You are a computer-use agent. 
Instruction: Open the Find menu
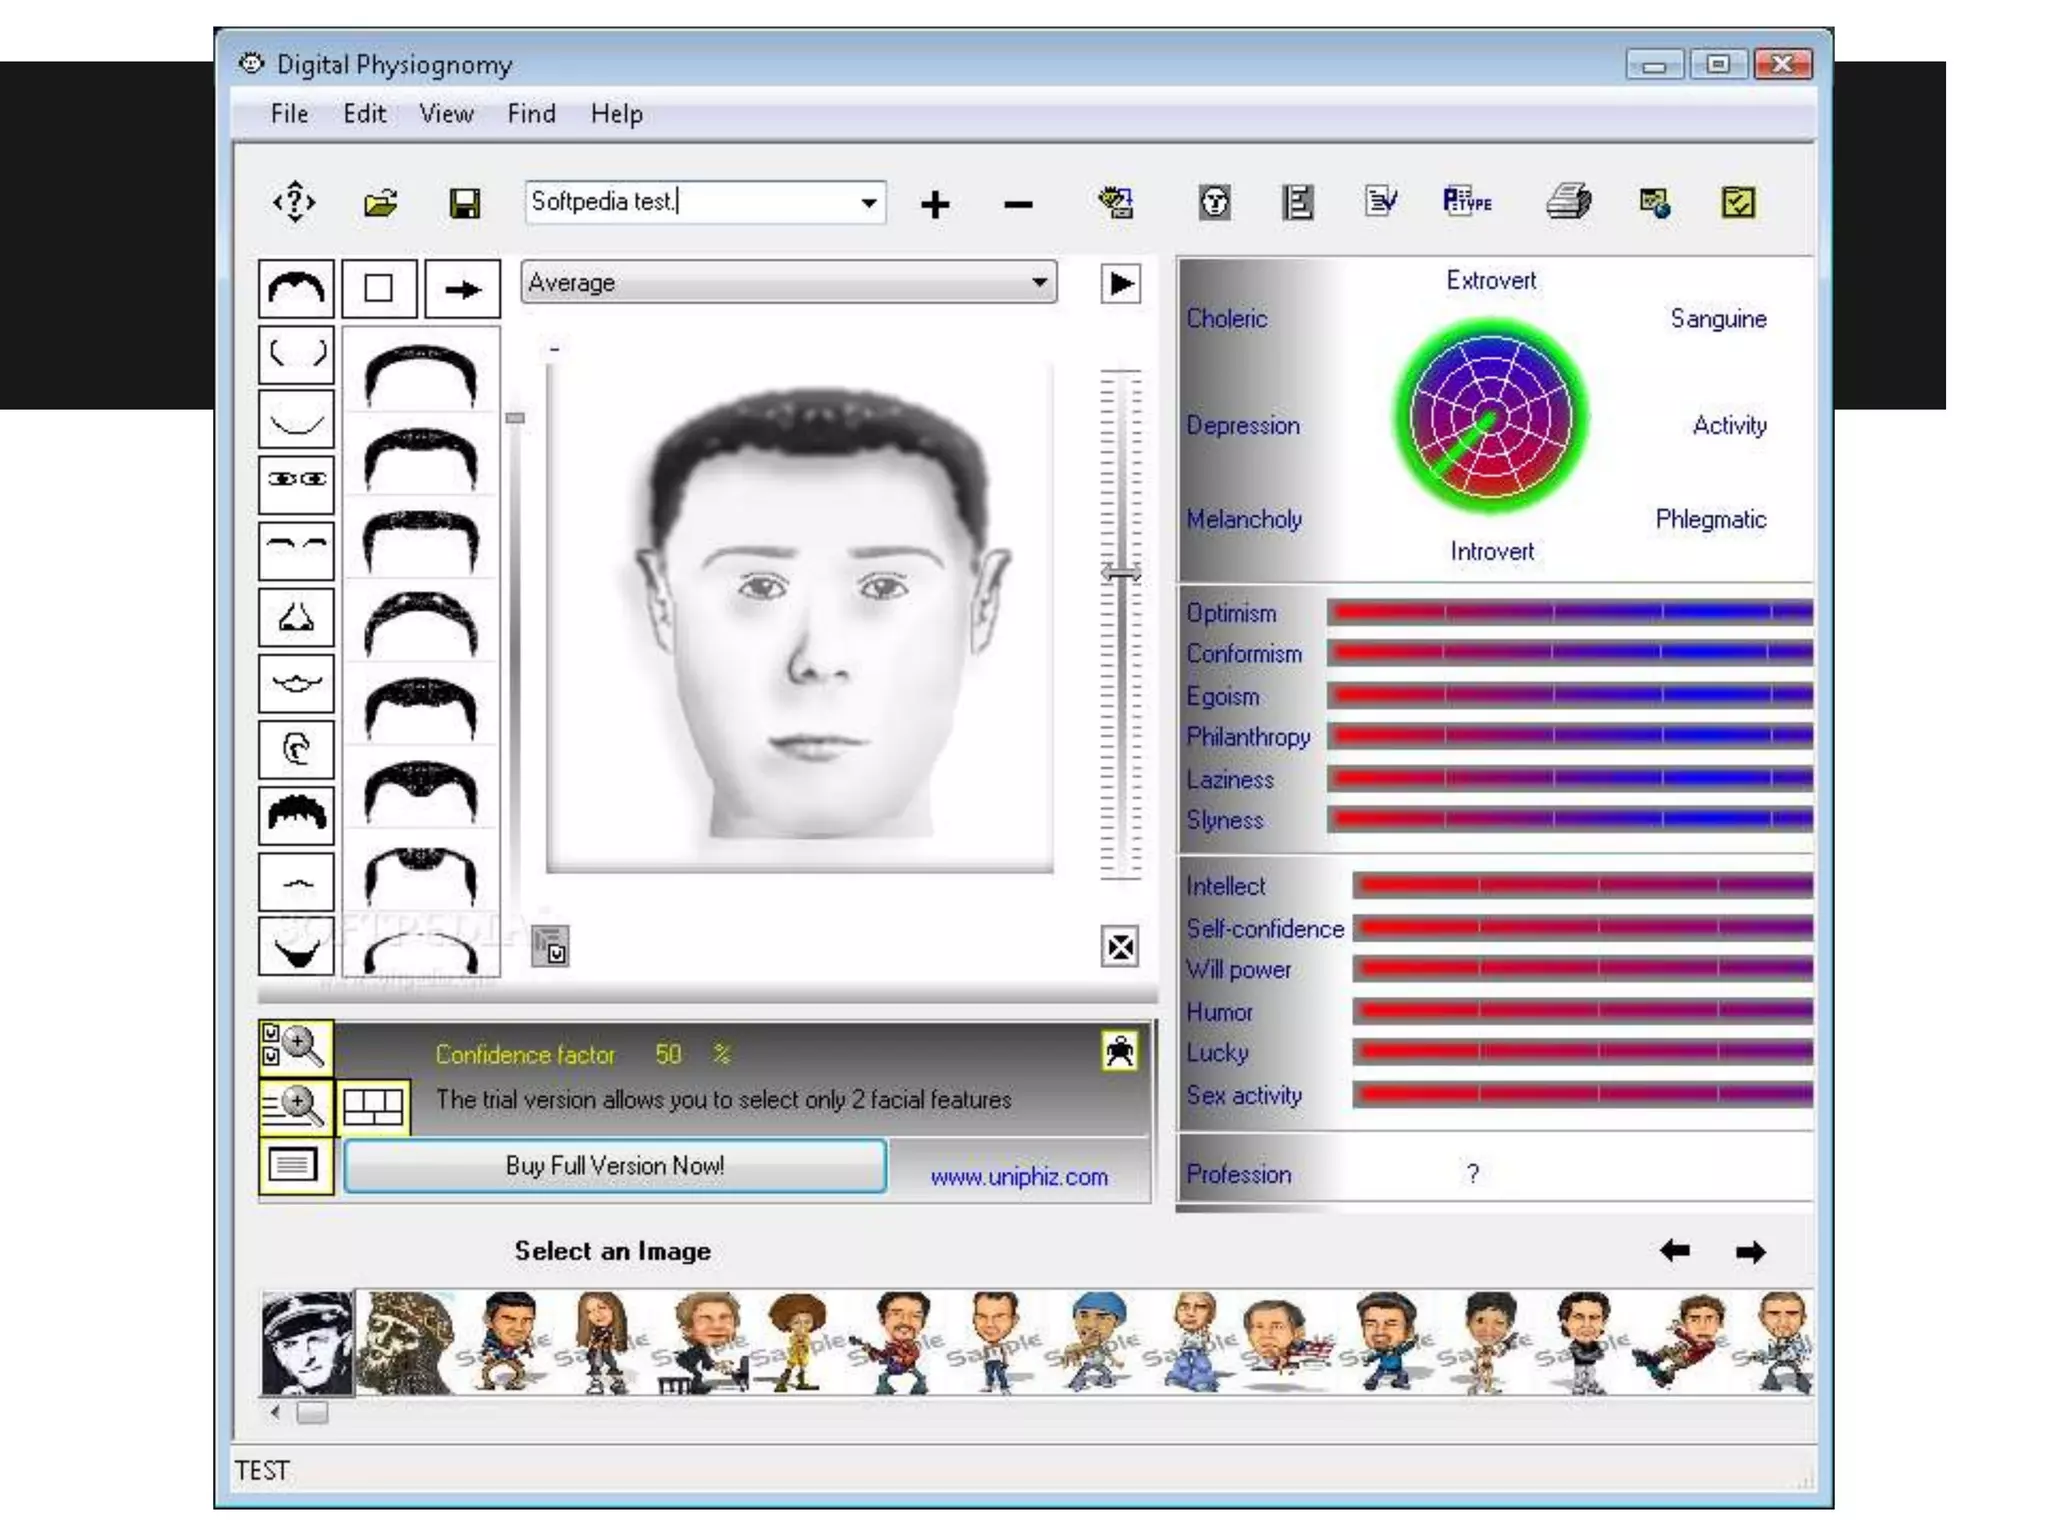point(531,114)
